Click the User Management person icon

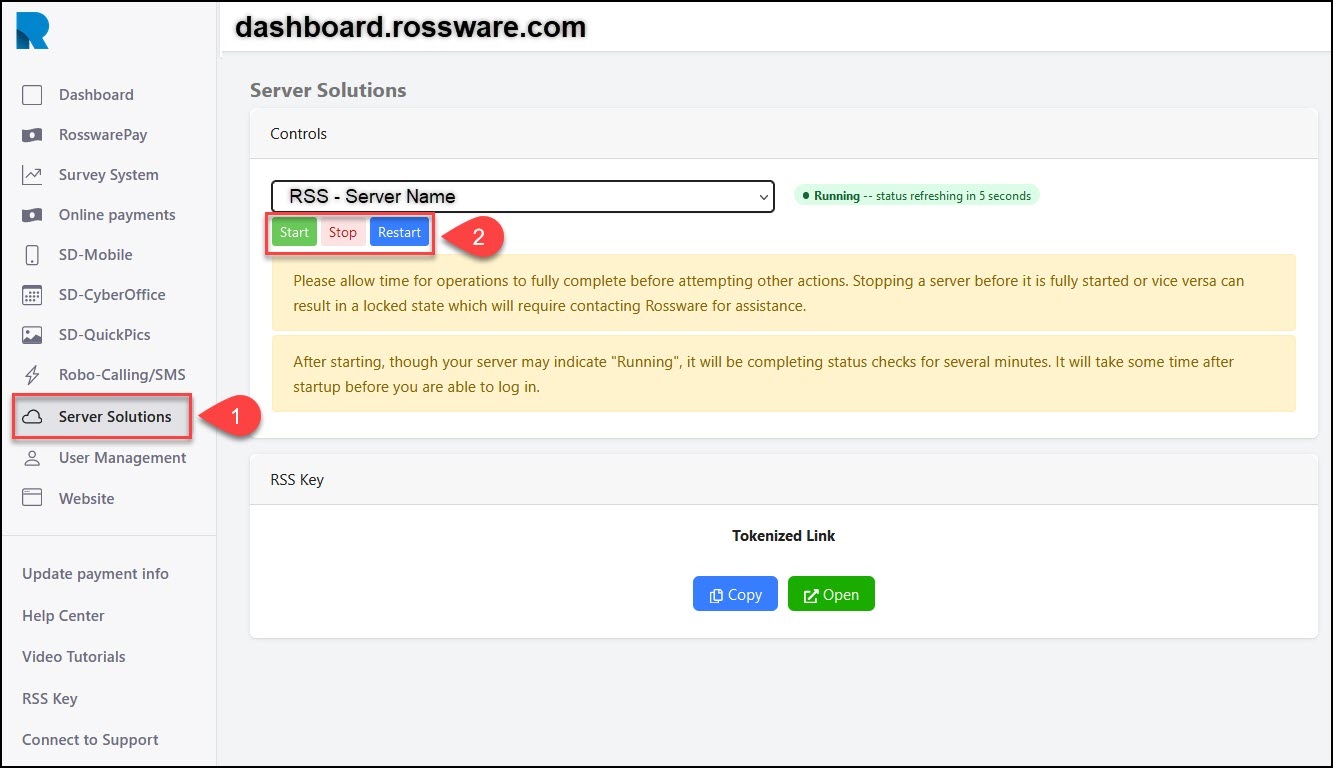[32, 458]
